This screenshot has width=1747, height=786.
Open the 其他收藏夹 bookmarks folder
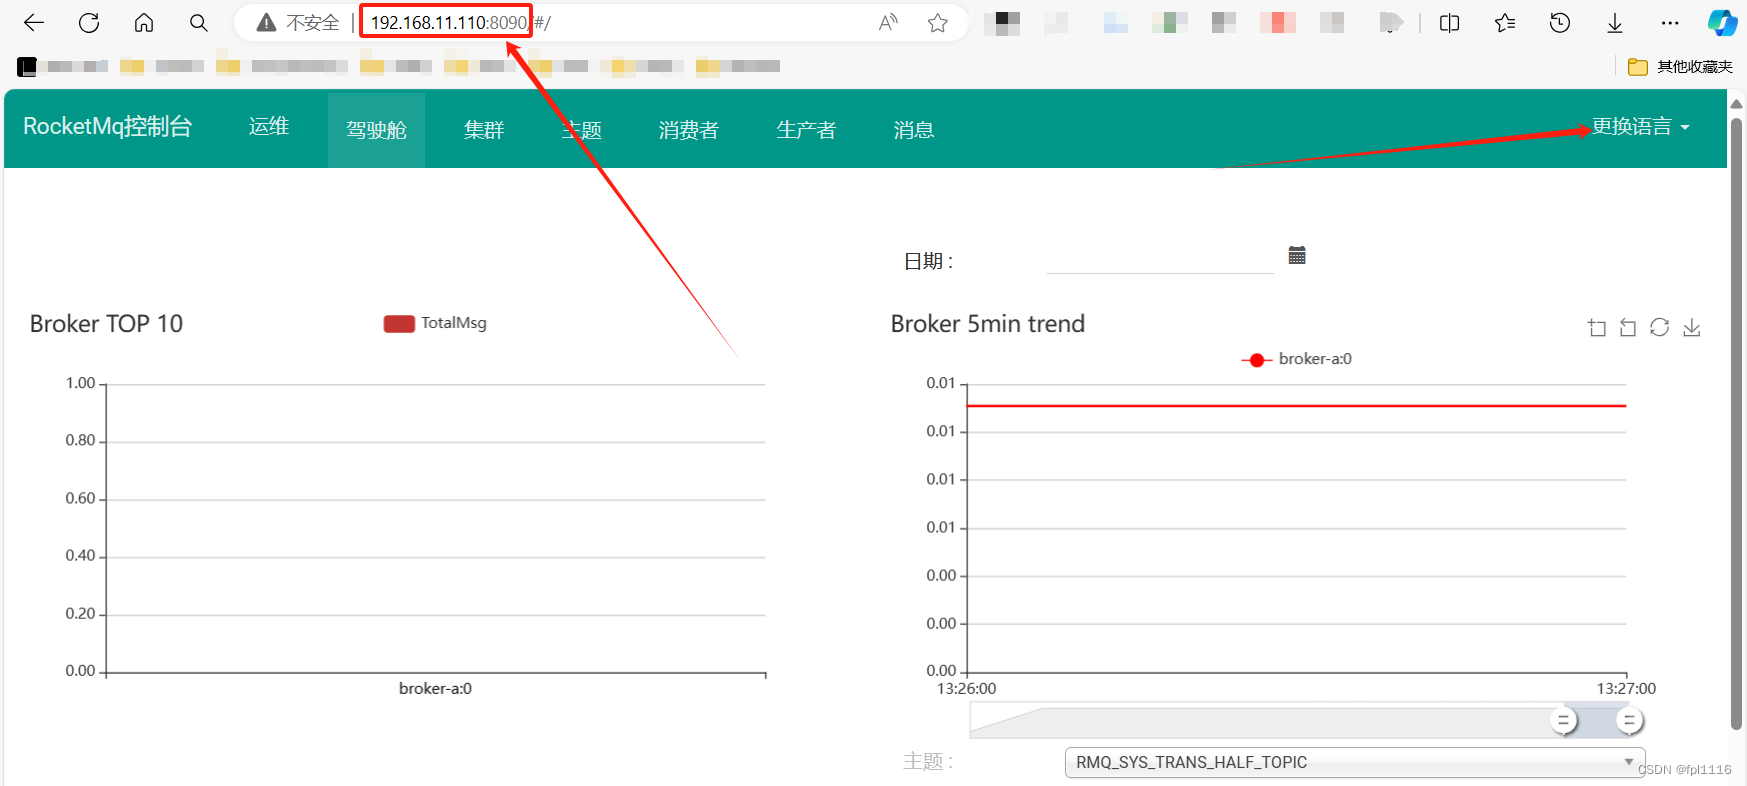pos(1680,67)
